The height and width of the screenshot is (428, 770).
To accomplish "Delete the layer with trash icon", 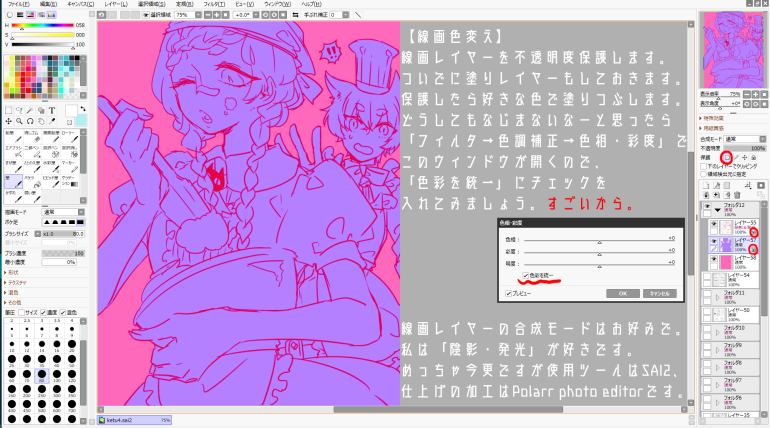I will click(x=737, y=195).
